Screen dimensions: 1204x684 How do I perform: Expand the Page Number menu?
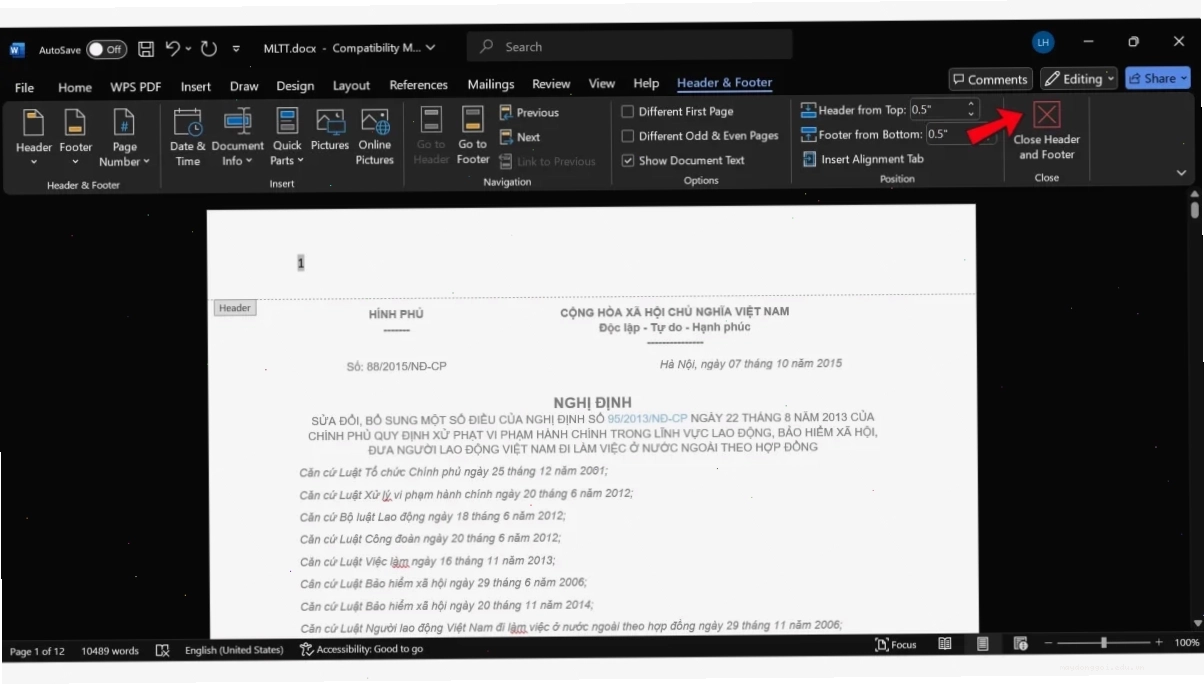[124, 137]
